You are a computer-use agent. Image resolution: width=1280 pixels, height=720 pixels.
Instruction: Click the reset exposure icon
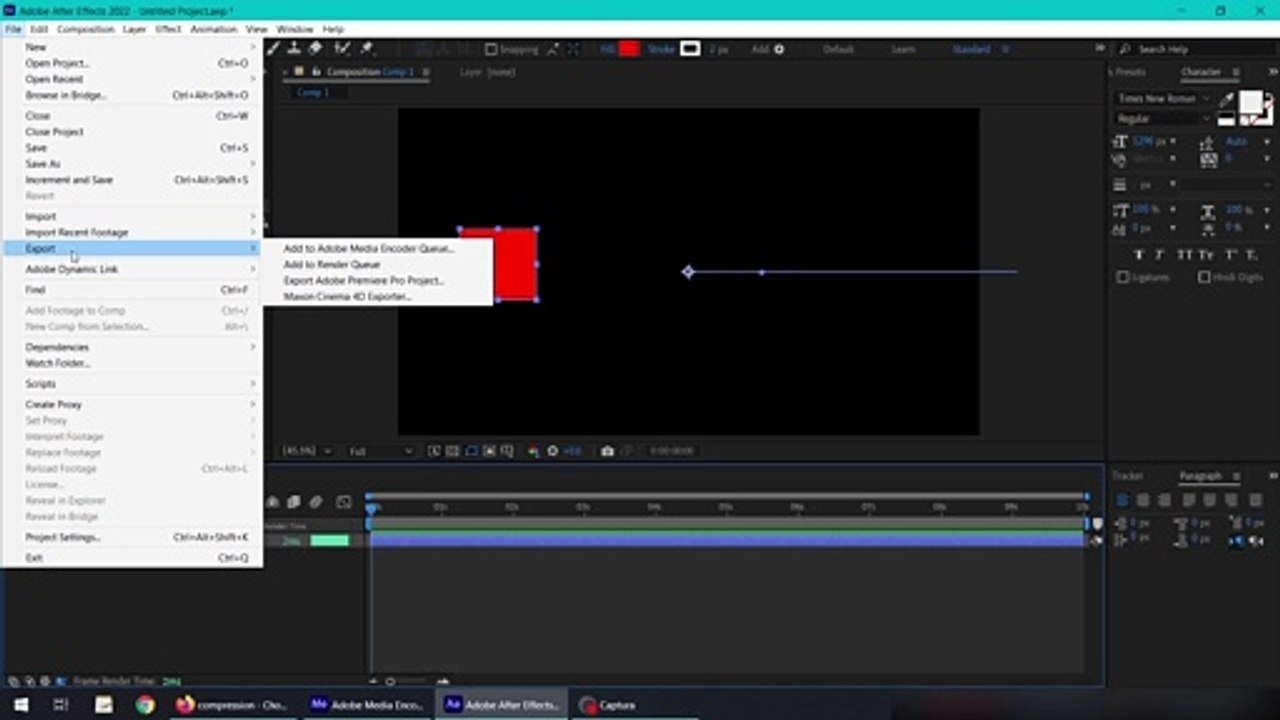tap(552, 451)
